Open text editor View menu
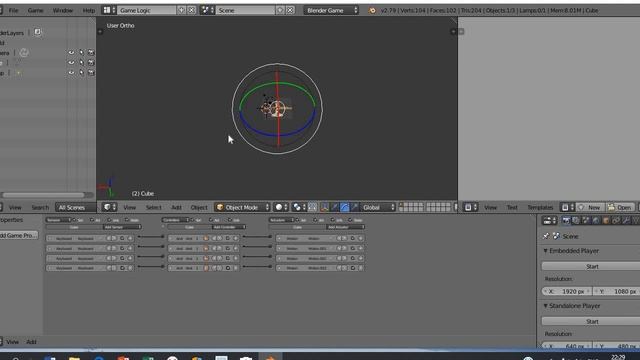640x360 pixels. [490, 207]
